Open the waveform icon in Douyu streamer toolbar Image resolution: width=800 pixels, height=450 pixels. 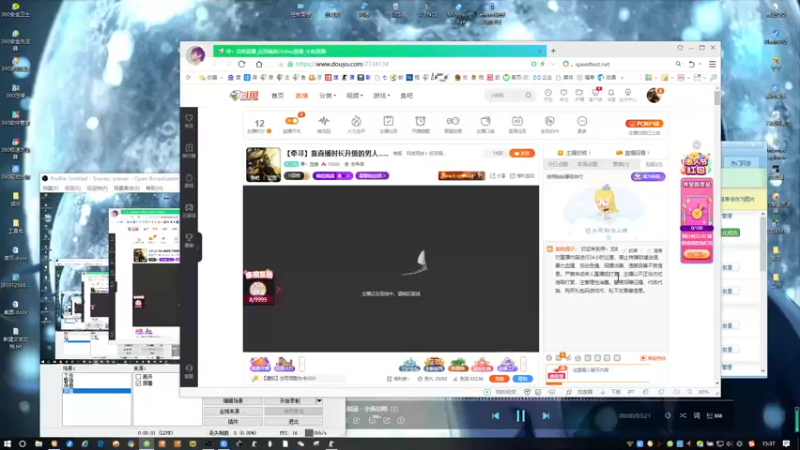coord(324,121)
